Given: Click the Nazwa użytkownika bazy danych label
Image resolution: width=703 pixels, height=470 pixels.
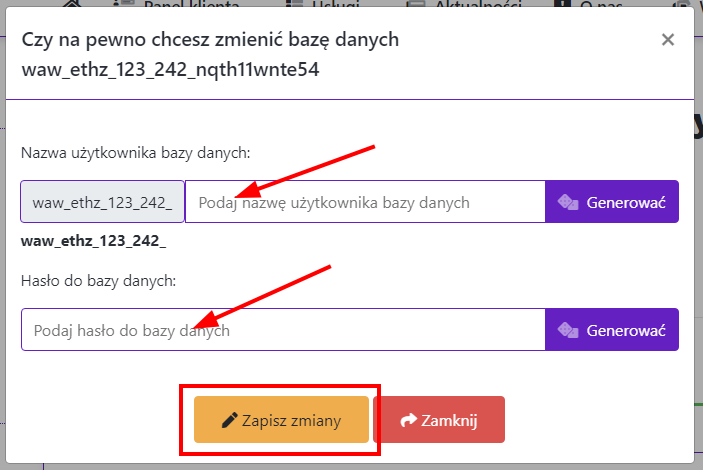Looking at the screenshot, I should coord(135,153).
